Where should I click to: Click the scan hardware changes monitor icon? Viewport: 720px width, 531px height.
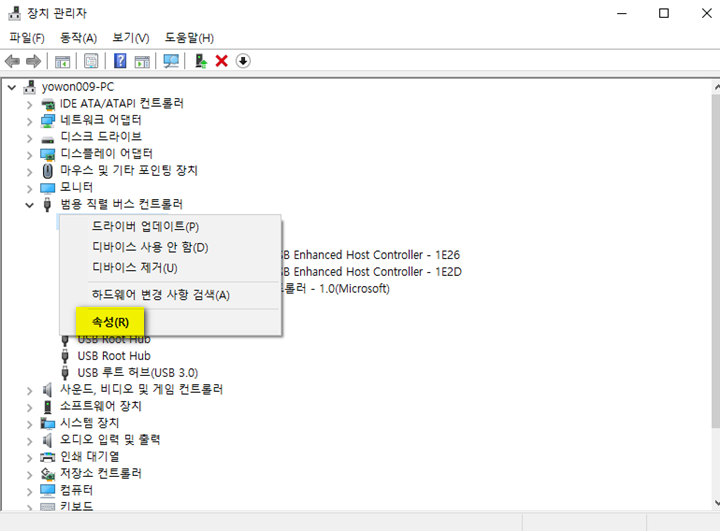coord(171,61)
